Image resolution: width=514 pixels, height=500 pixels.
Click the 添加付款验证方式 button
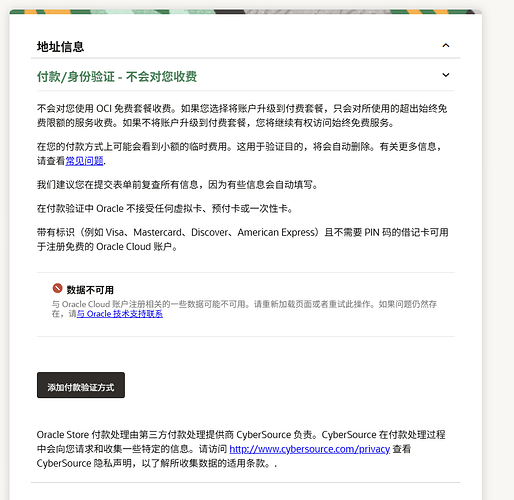(x=81, y=385)
